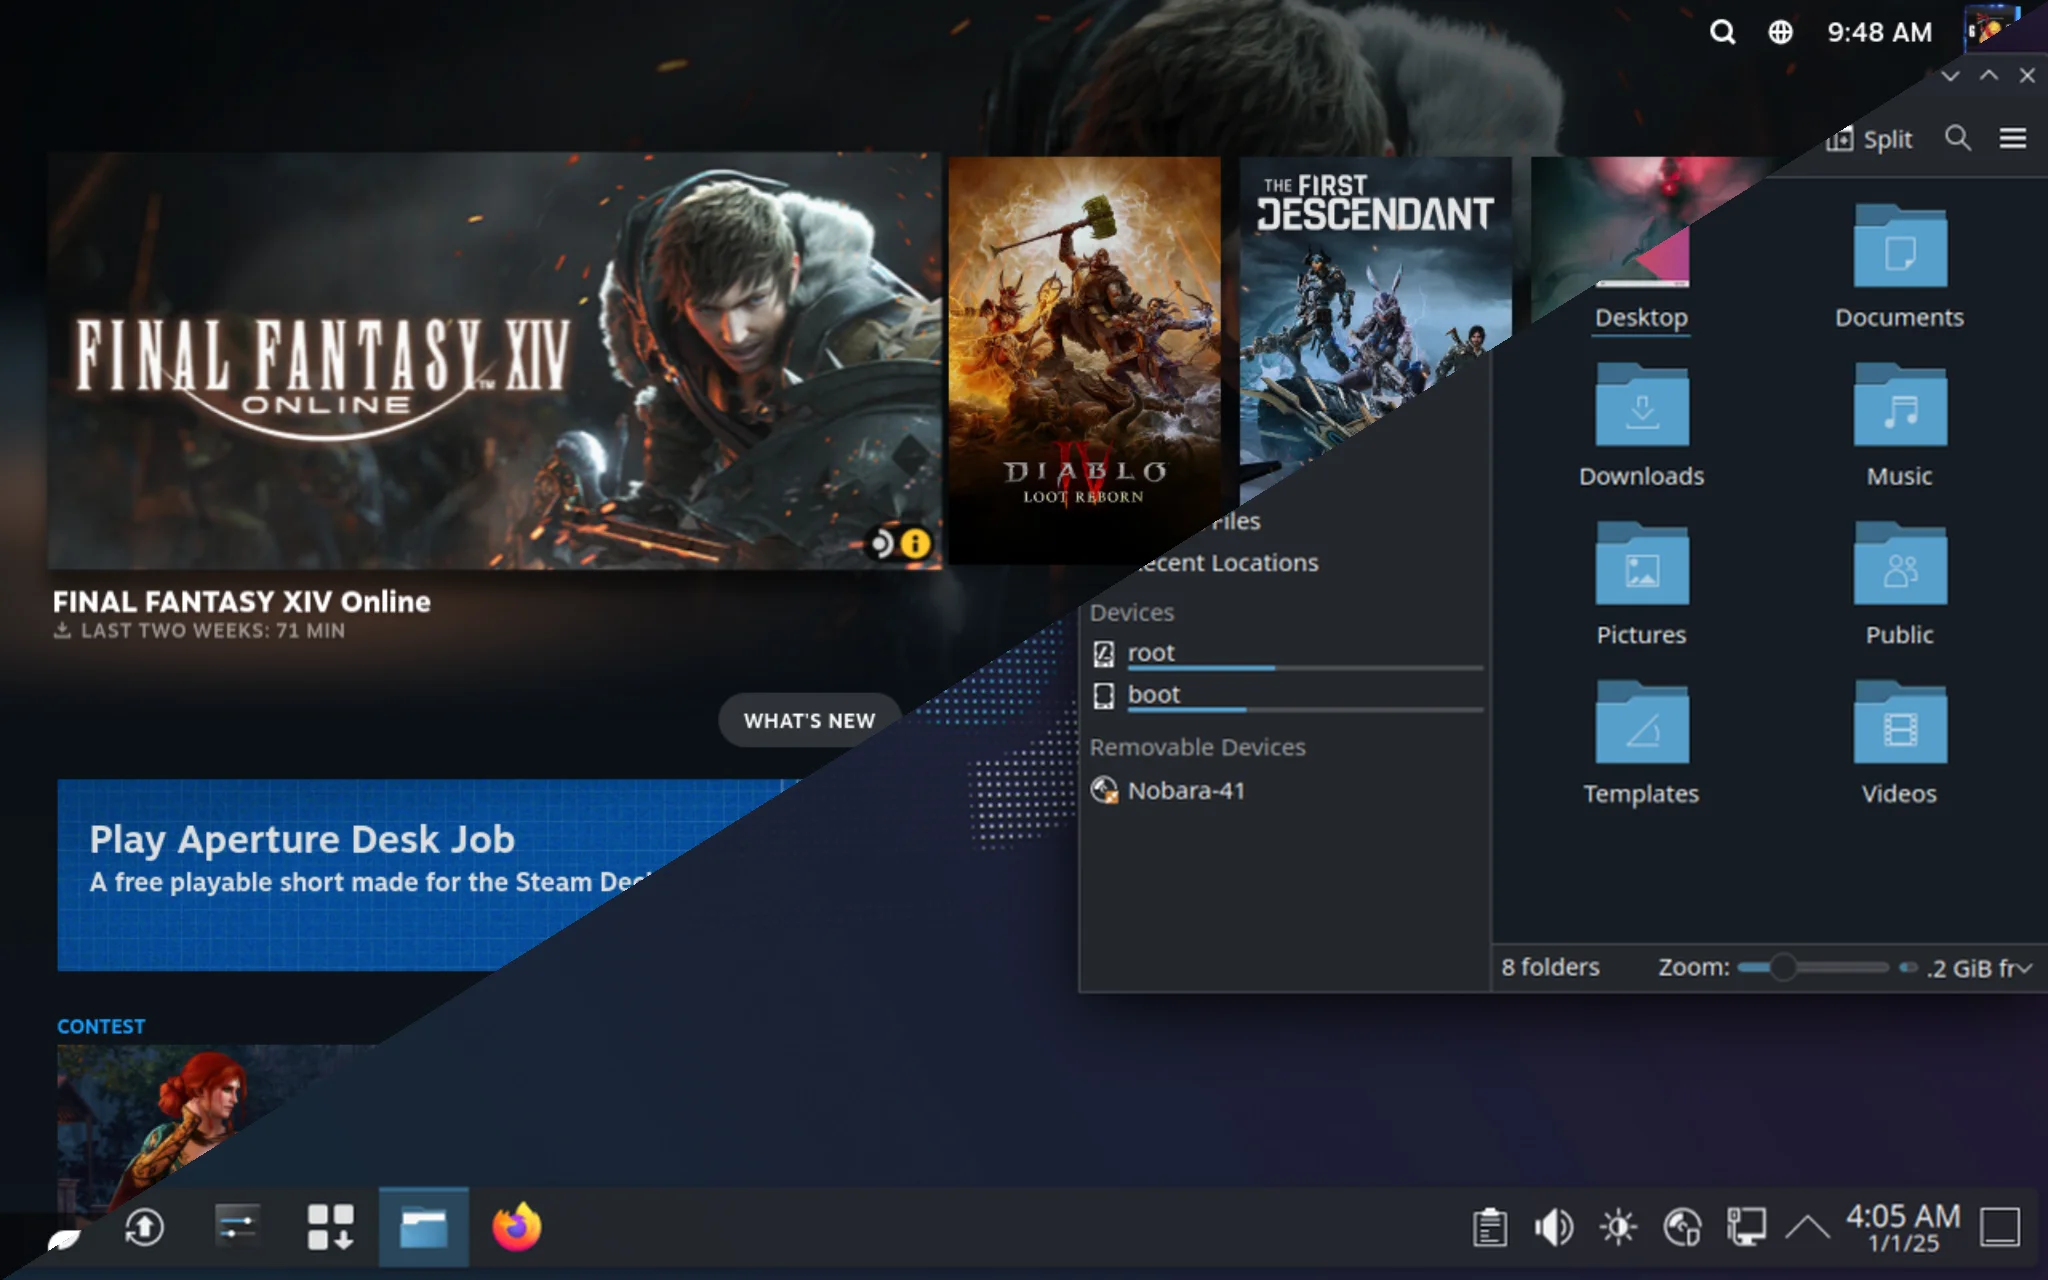Start a search in Dolphin
This screenshot has width=2048, height=1280.
1959,139
